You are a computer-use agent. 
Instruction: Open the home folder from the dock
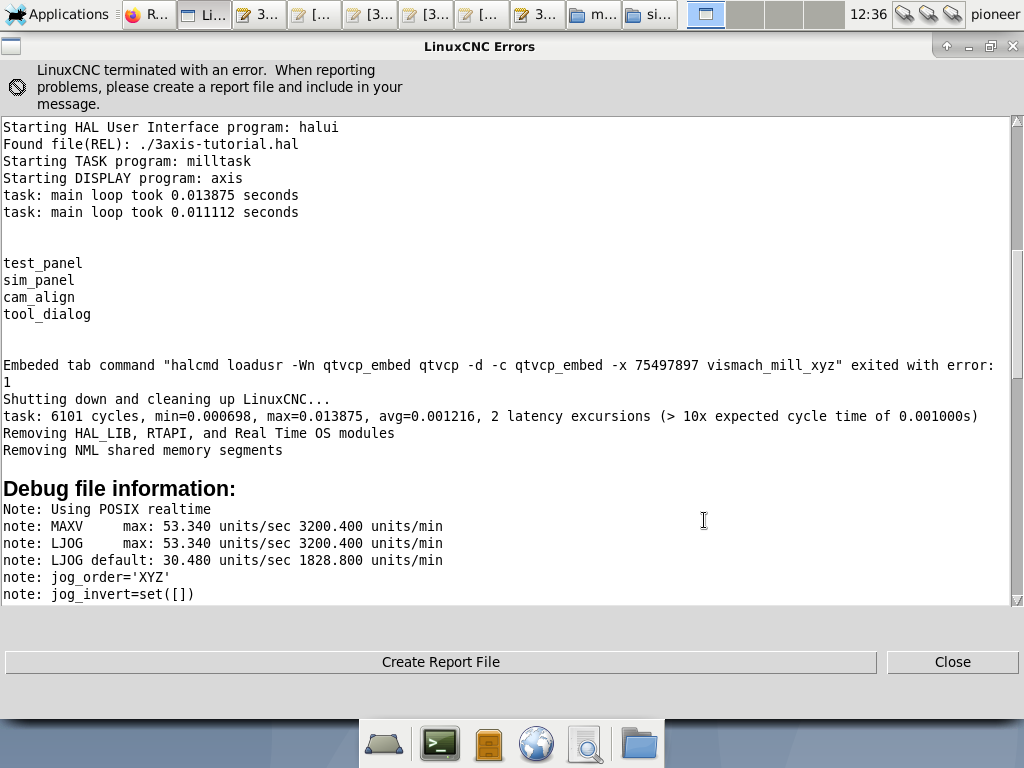pos(639,744)
